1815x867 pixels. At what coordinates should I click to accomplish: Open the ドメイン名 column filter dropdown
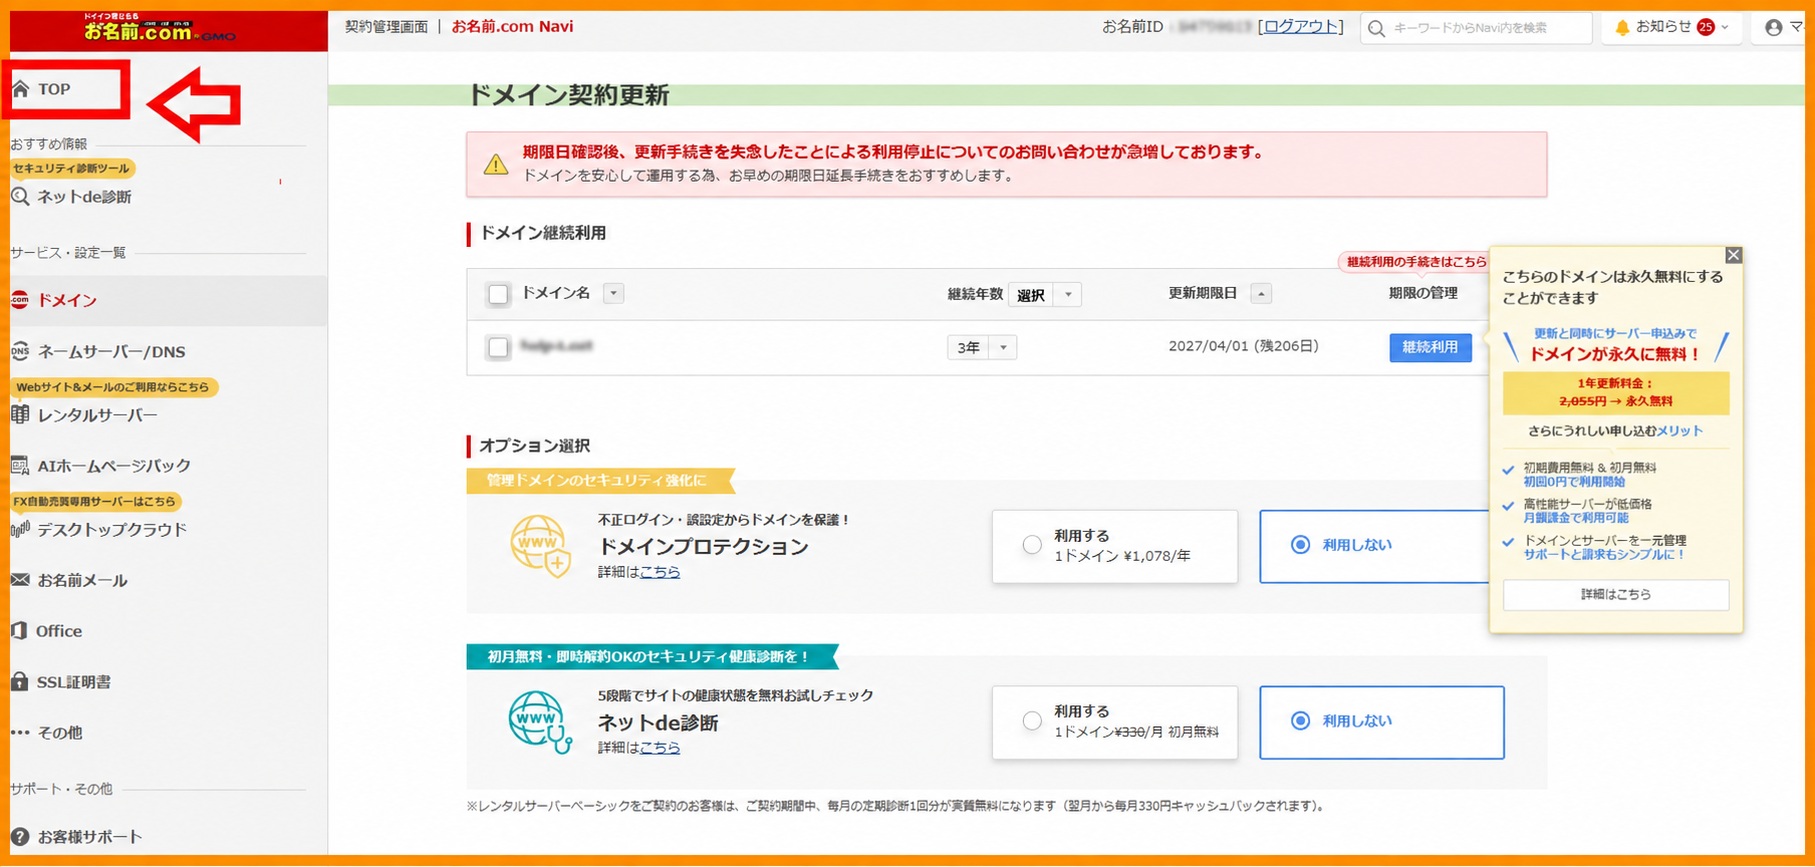614,293
